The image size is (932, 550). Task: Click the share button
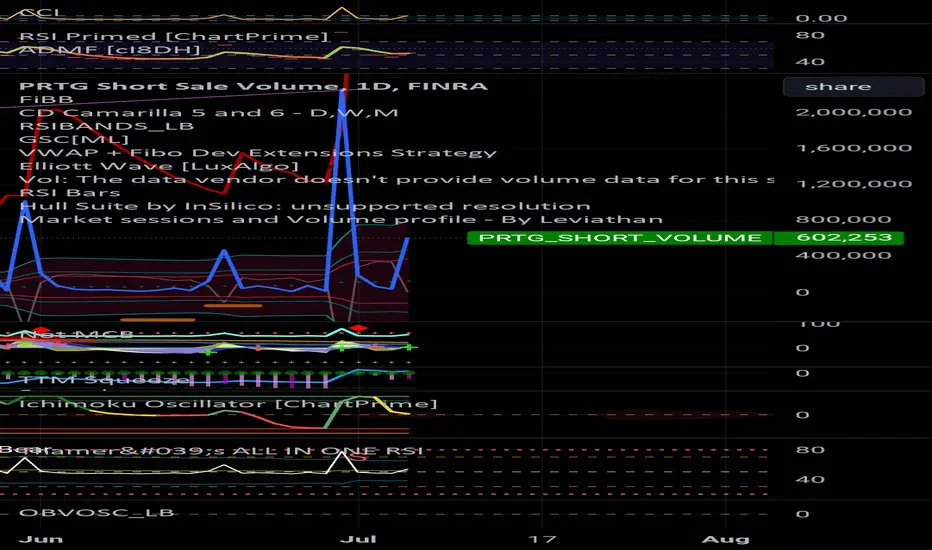click(x=853, y=87)
